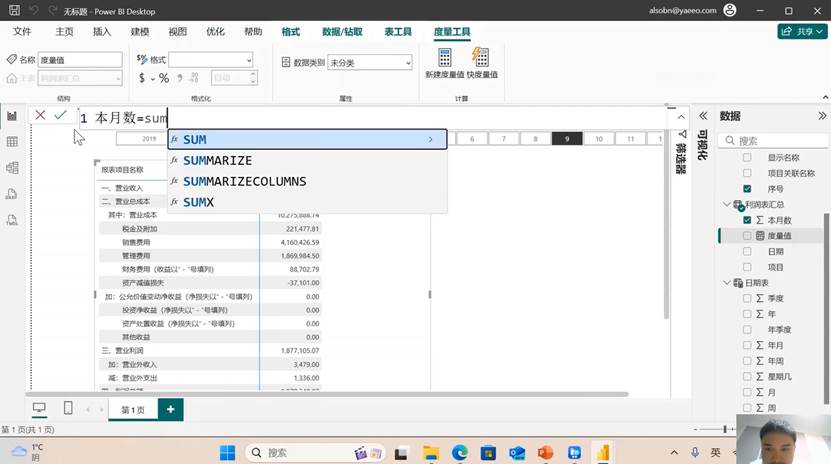The width and height of the screenshot is (831, 464).
Task: Click the Quick measure icon
Action: (481, 57)
